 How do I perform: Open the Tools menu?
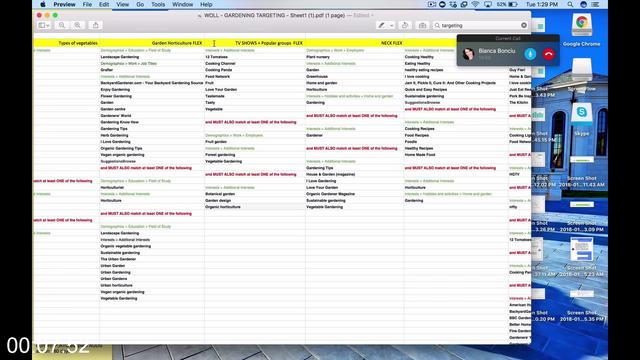[x=158, y=4]
